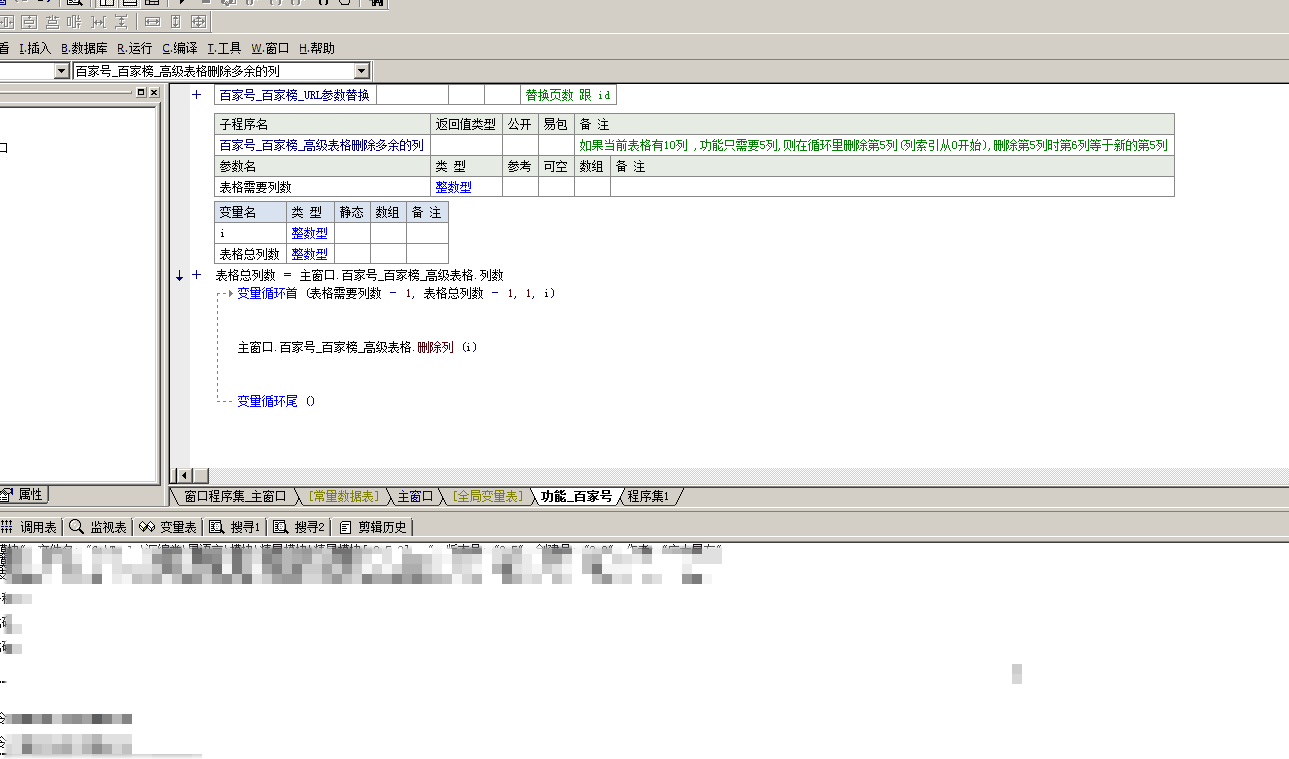The height and width of the screenshot is (759, 1289).
Task: Click the 表格总列数 = 主窗口 assignment line
Action: pyautogui.click(x=359, y=275)
